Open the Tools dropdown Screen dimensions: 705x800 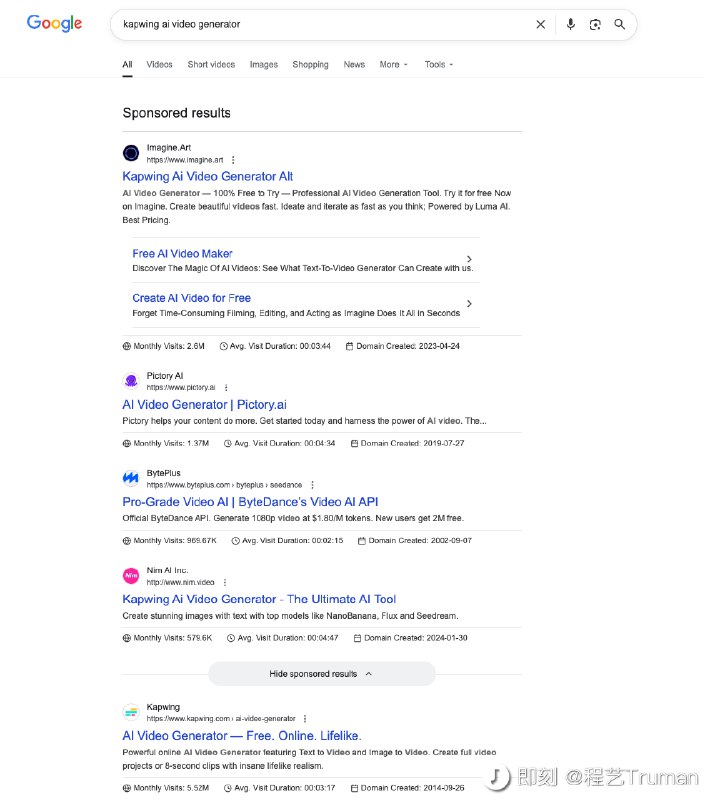click(438, 65)
